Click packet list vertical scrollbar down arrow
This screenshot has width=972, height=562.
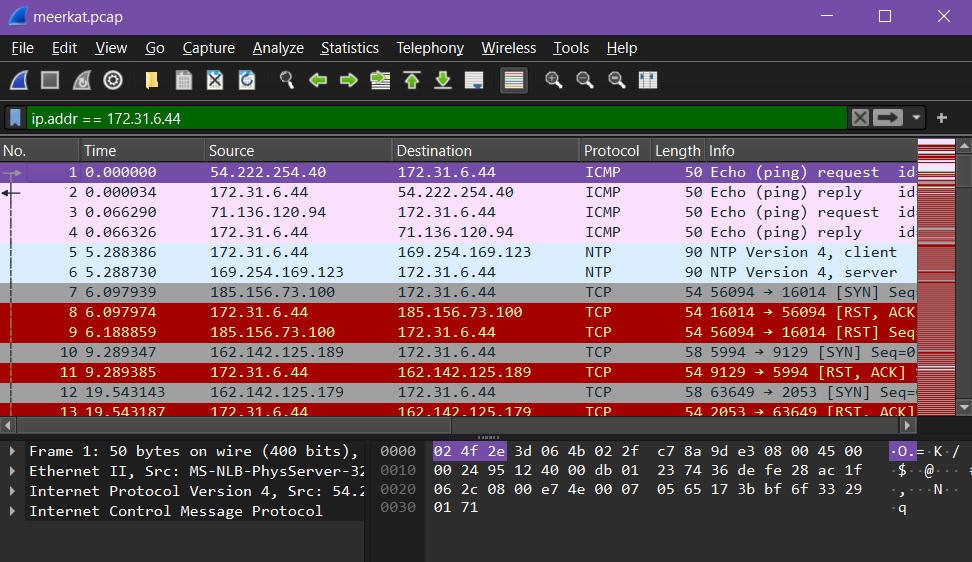963,407
